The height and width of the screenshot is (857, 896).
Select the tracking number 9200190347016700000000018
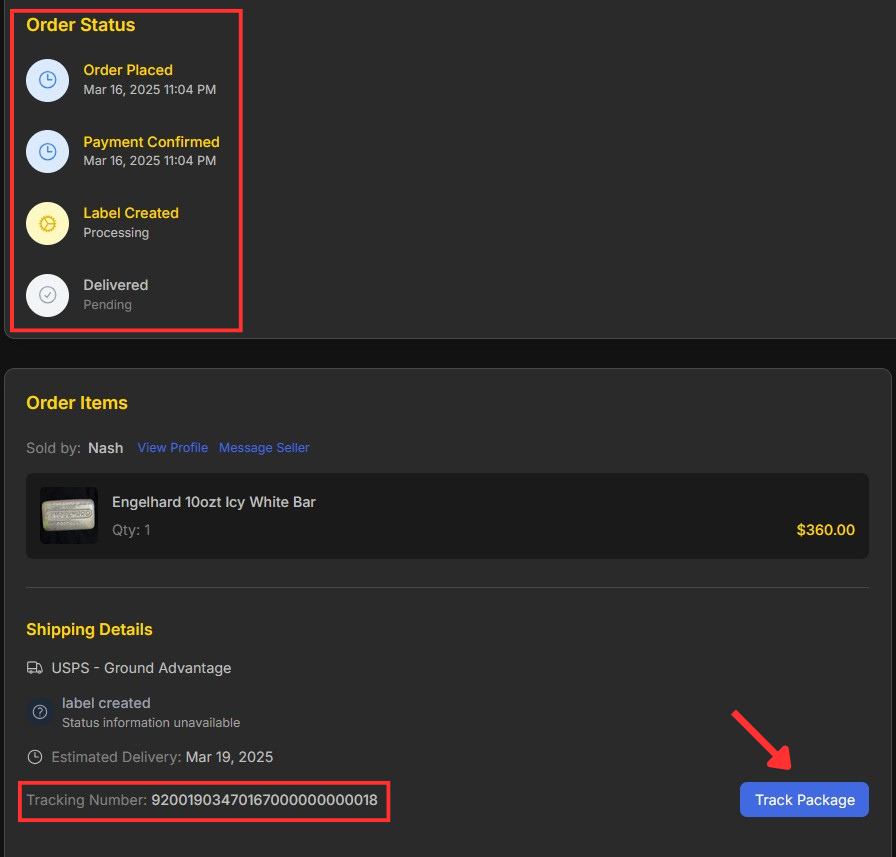click(264, 800)
